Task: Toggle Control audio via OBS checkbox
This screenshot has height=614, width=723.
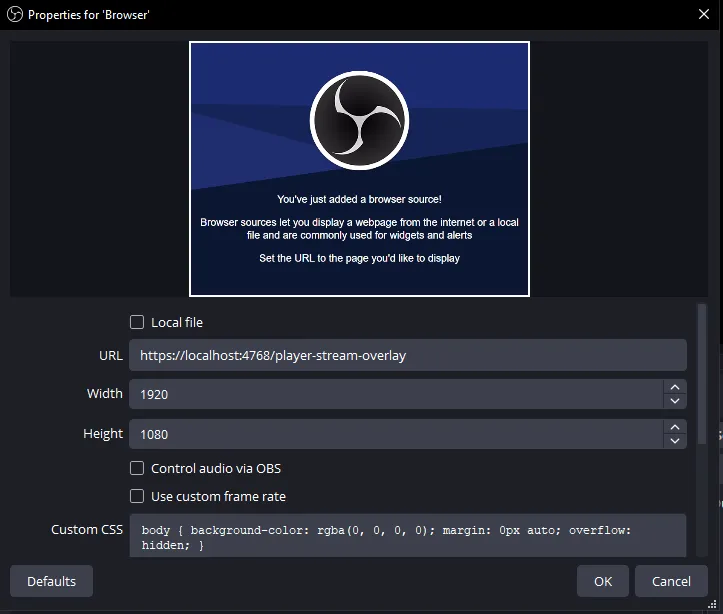Action: click(x=137, y=468)
